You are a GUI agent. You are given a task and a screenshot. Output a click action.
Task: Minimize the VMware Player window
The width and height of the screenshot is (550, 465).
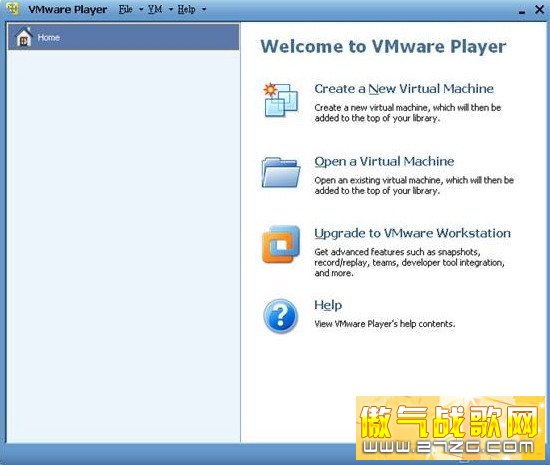pyautogui.click(x=522, y=11)
